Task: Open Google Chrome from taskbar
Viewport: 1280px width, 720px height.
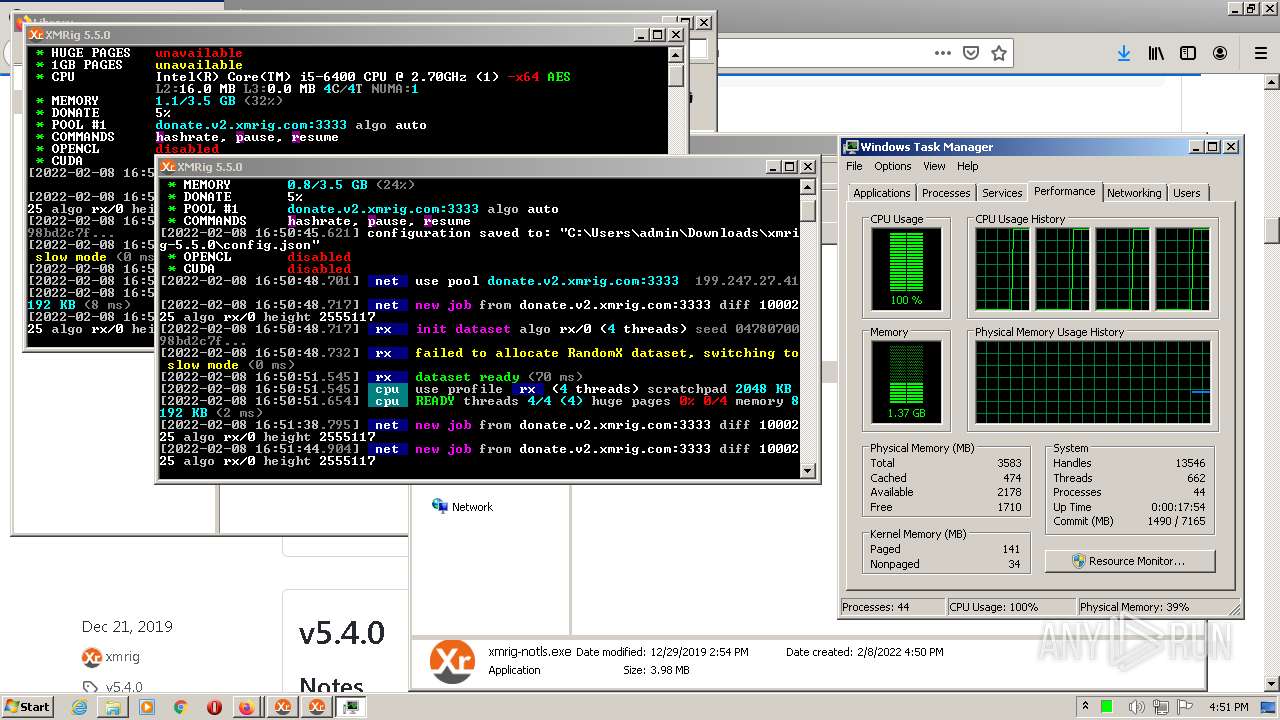Action: [x=180, y=707]
